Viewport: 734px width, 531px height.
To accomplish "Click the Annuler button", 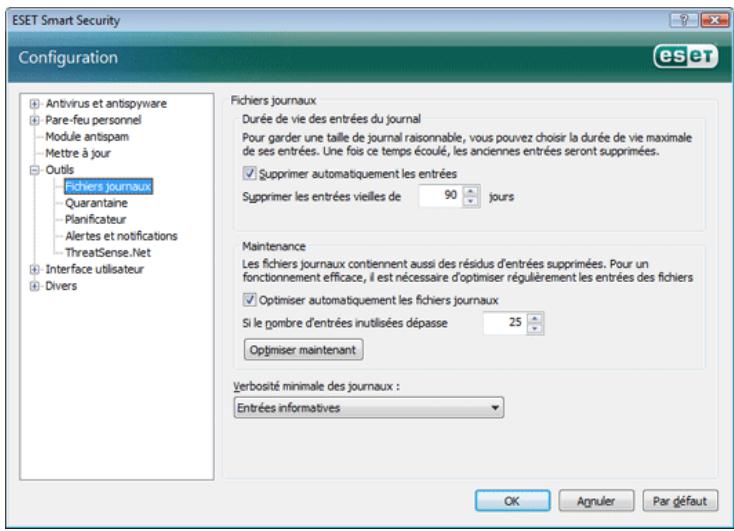I will [x=596, y=501].
